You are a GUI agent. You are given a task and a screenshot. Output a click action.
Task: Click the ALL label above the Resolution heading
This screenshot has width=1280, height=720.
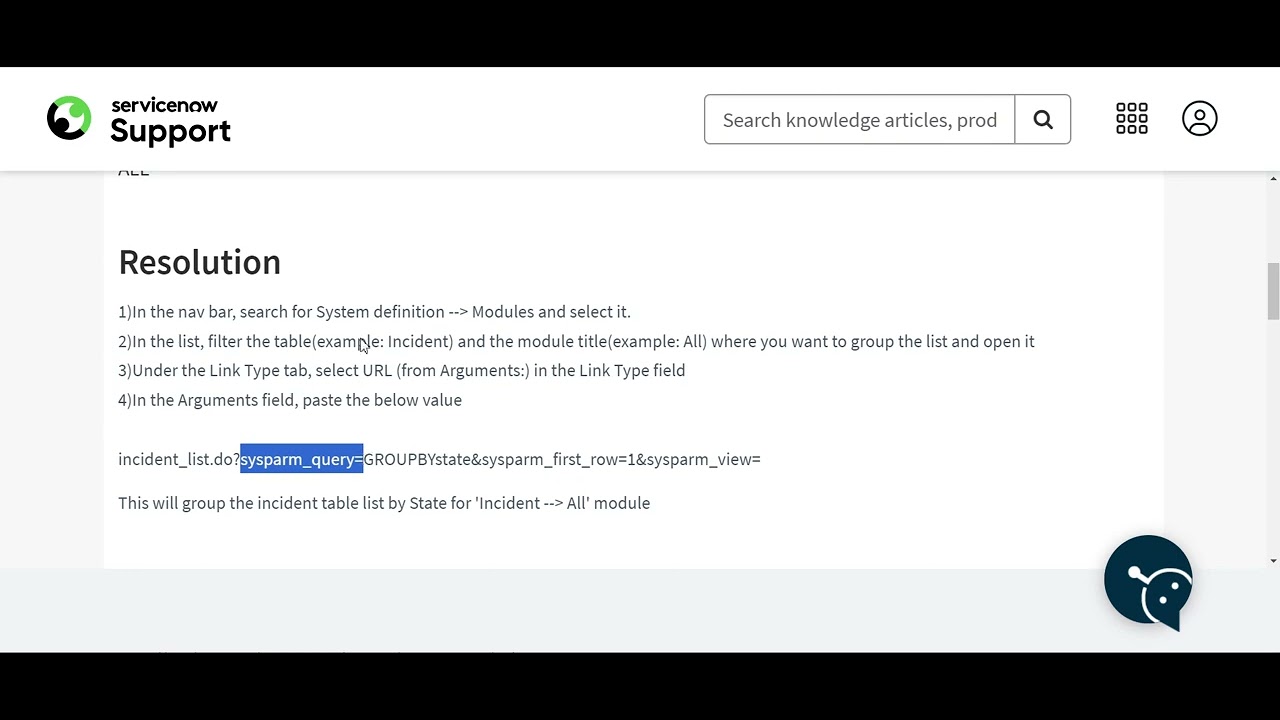click(133, 170)
